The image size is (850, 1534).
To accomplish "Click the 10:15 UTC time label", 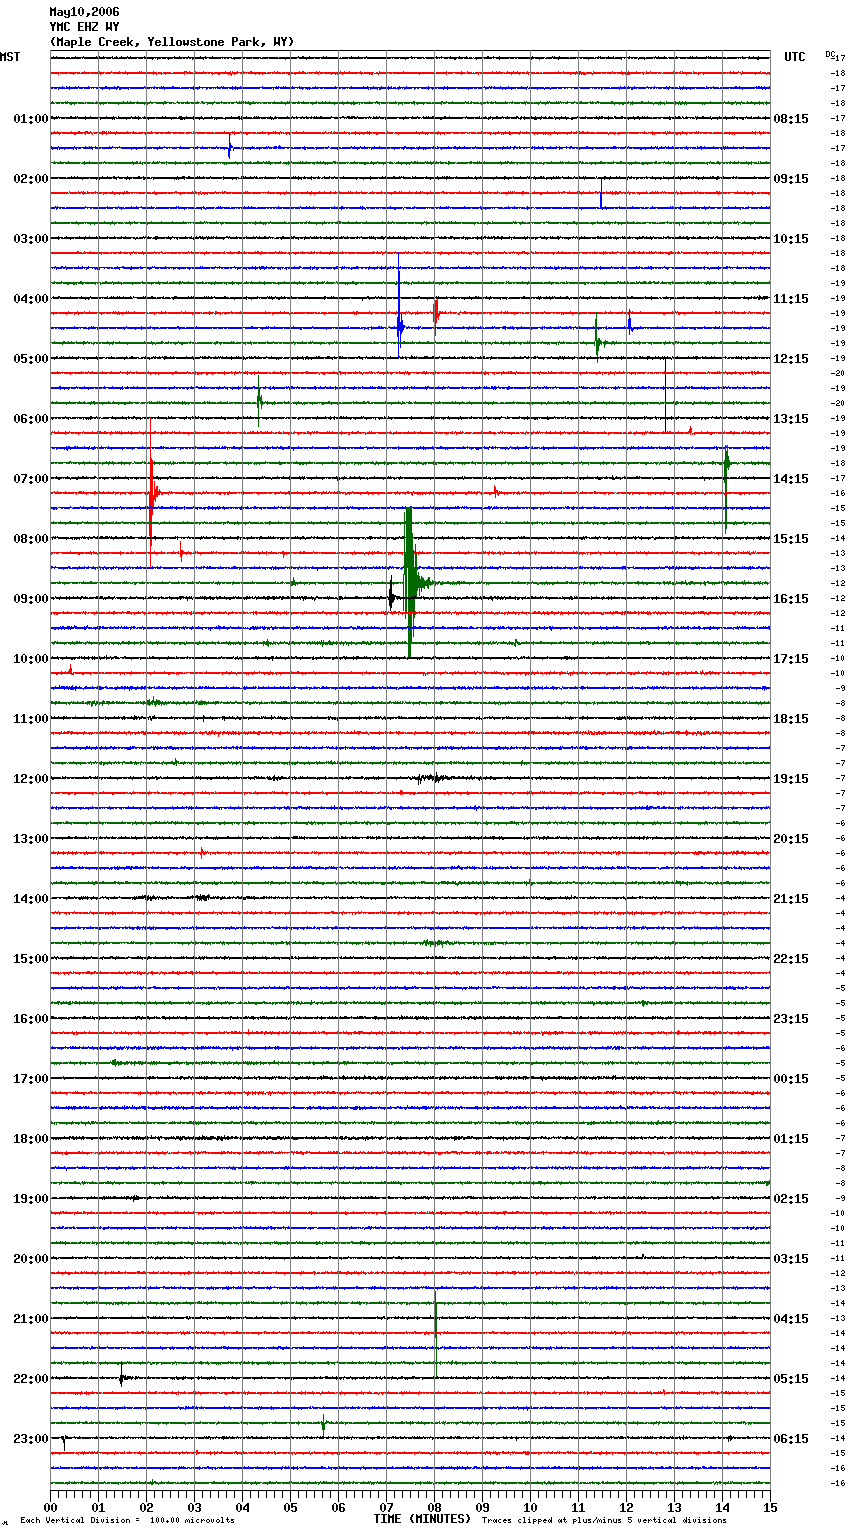I will (791, 239).
